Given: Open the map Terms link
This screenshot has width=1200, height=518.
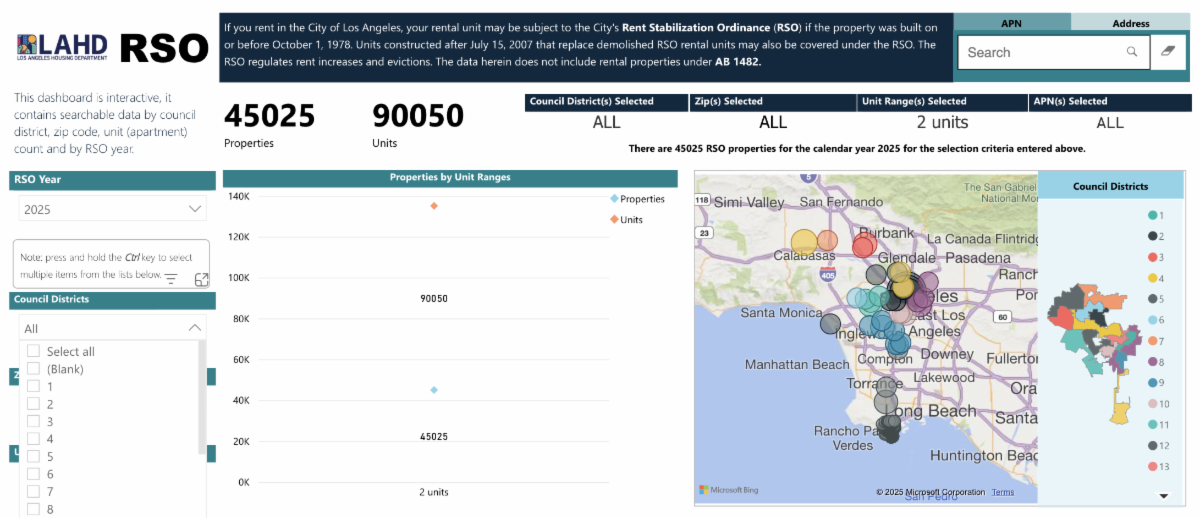Looking at the screenshot, I should tap(1002, 492).
